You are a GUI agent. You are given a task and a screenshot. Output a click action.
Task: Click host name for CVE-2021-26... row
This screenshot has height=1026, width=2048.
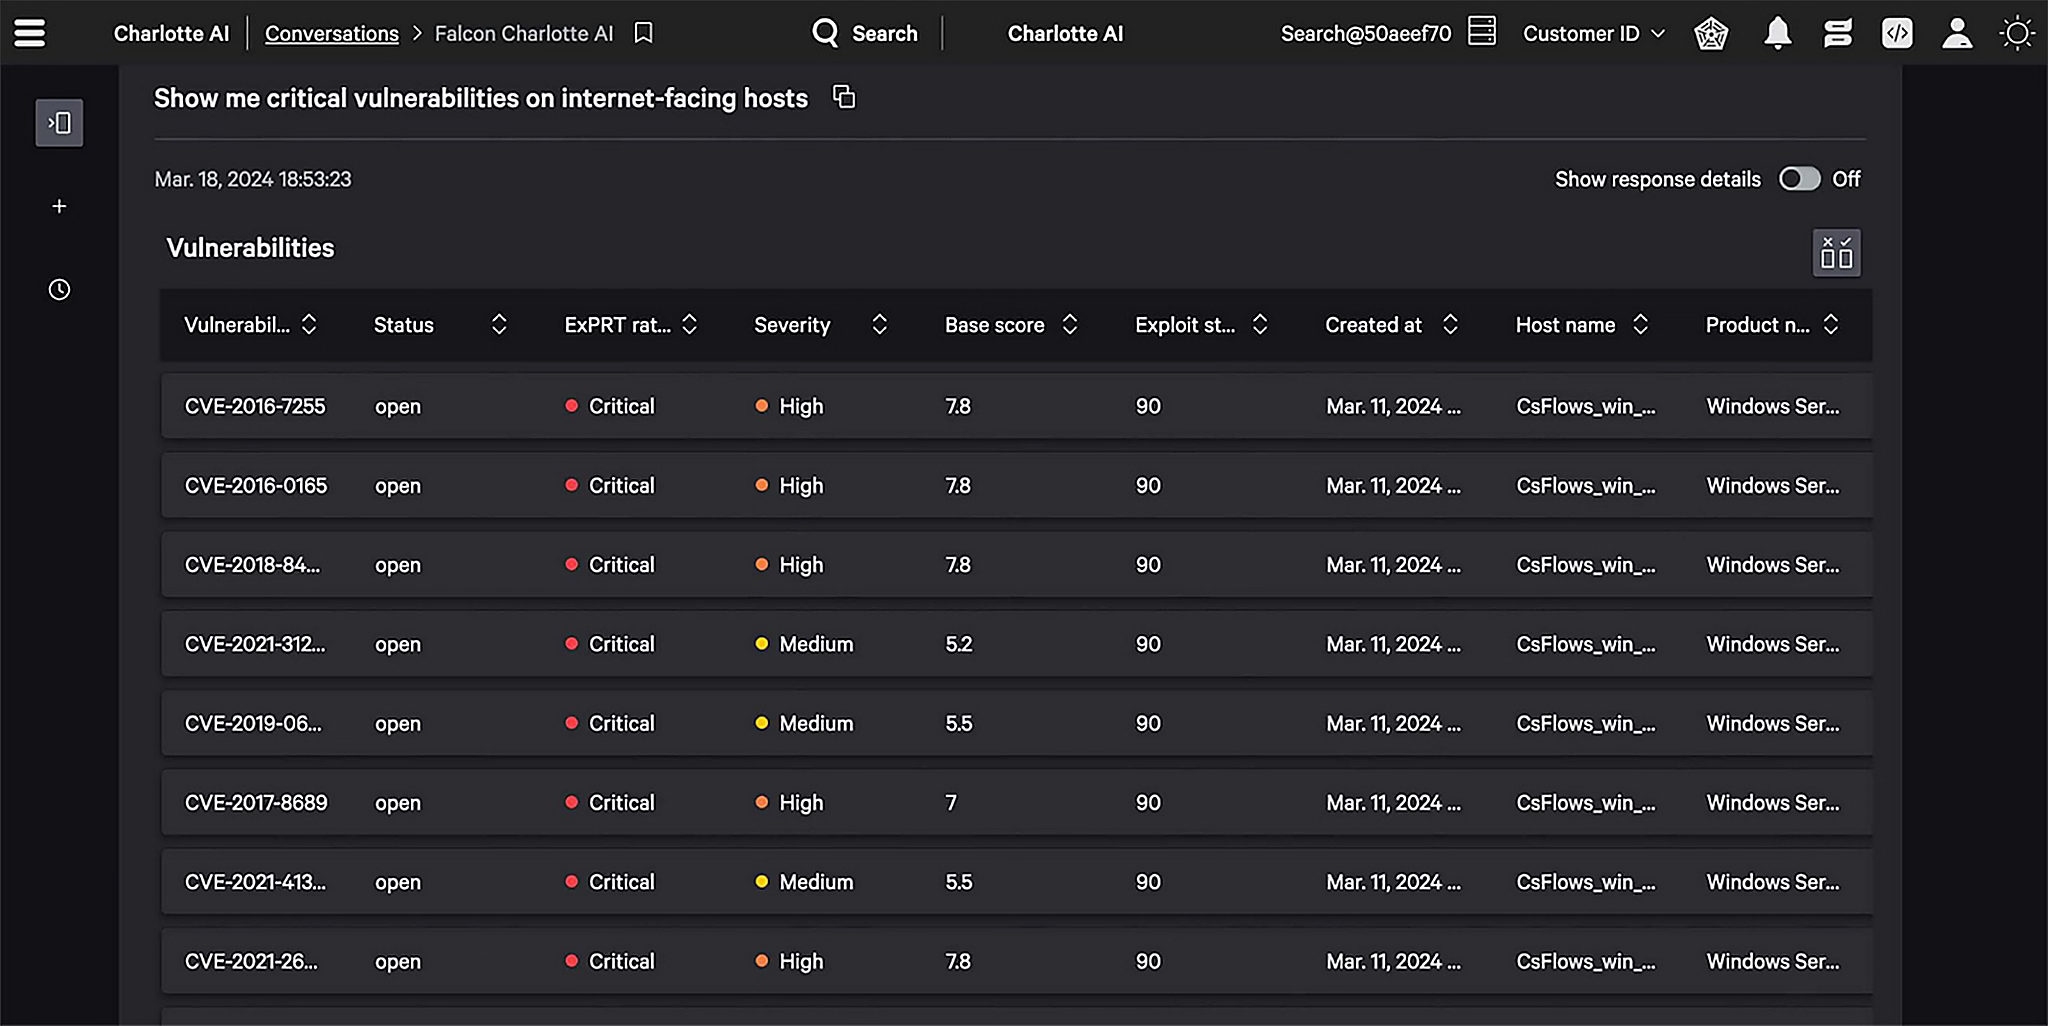pos(1586,962)
